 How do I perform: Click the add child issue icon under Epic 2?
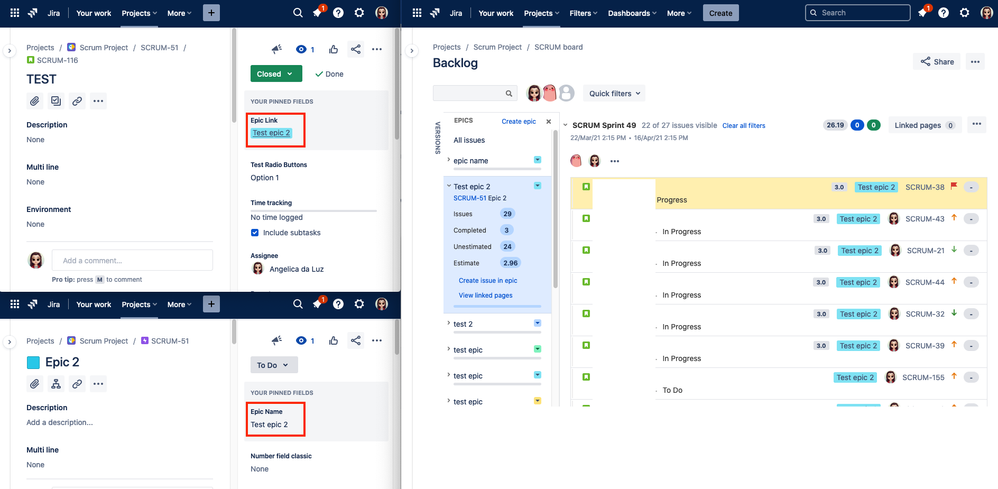coord(56,384)
